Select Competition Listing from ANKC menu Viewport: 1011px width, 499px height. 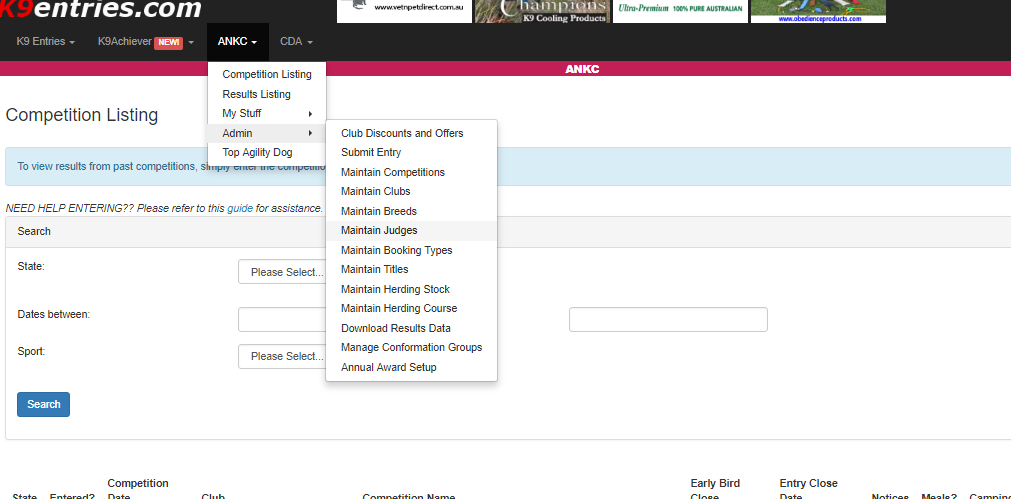point(267,75)
